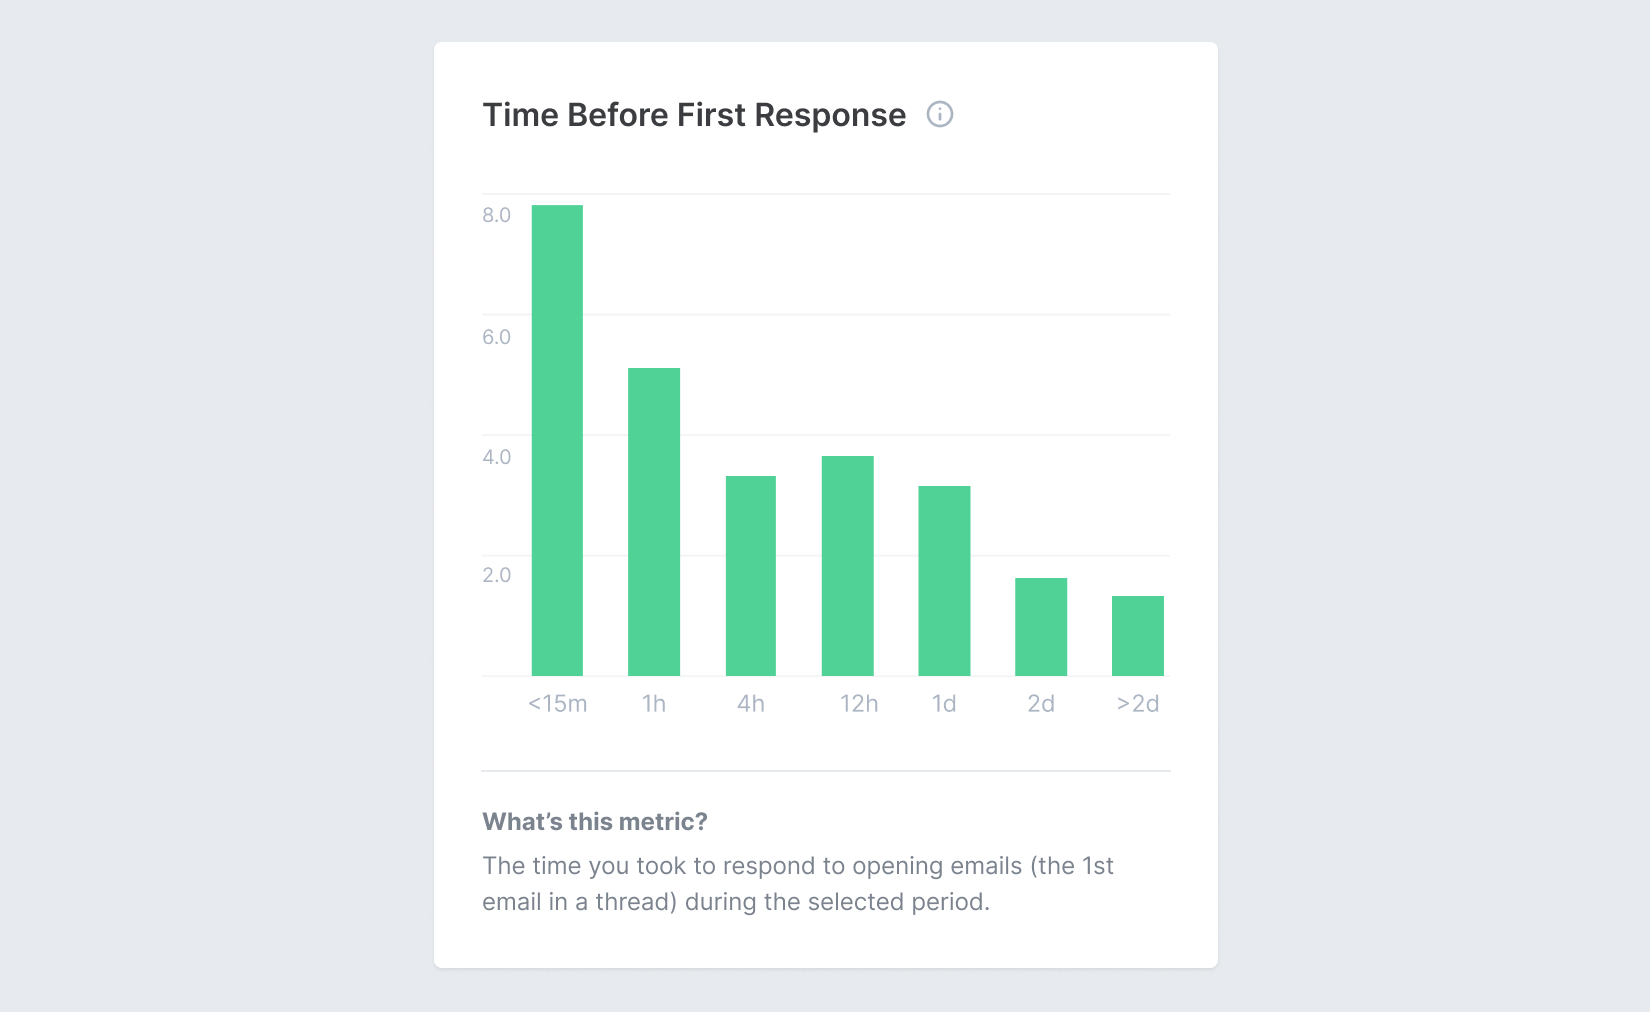Image resolution: width=1650 pixels, height=1012 pixels.
Task: Click the 1h axis label
Action: coord(654,703)
